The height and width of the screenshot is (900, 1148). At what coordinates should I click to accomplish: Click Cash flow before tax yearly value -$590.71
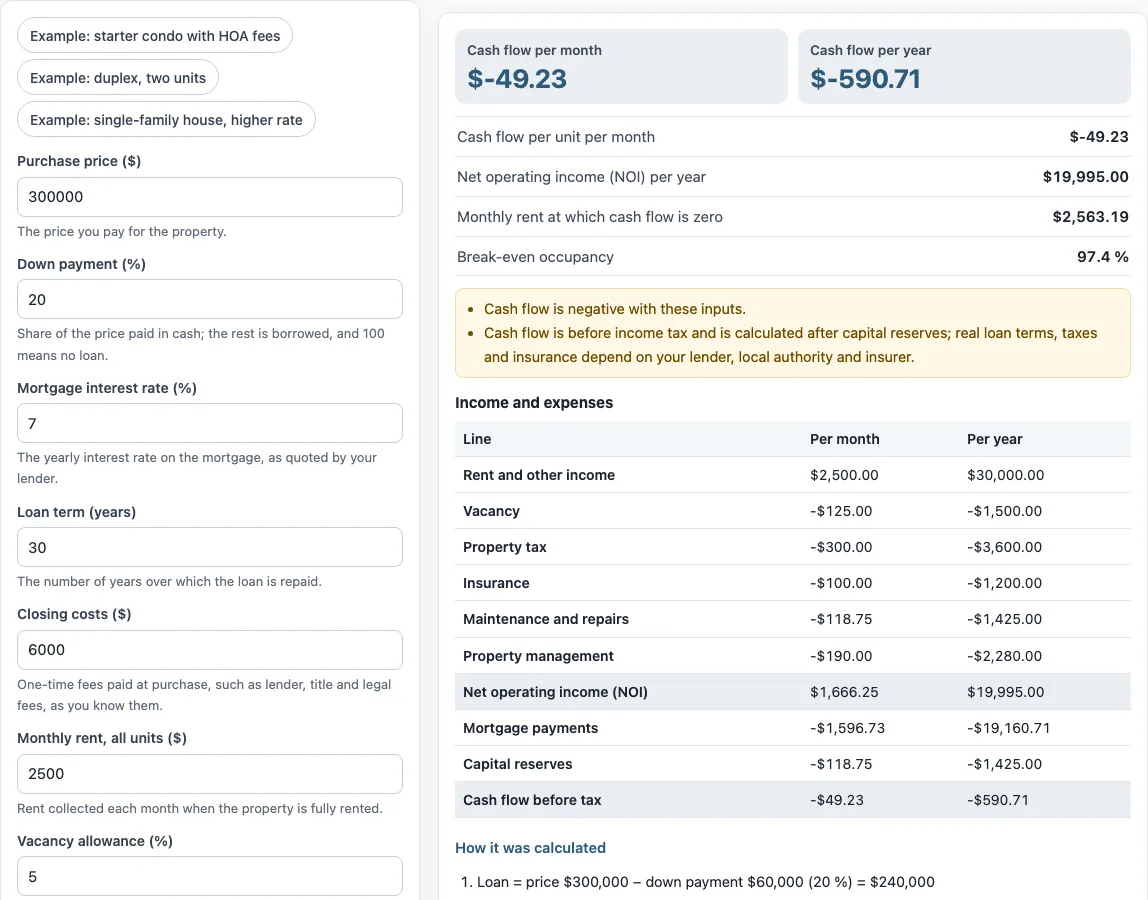pos(997,800)
